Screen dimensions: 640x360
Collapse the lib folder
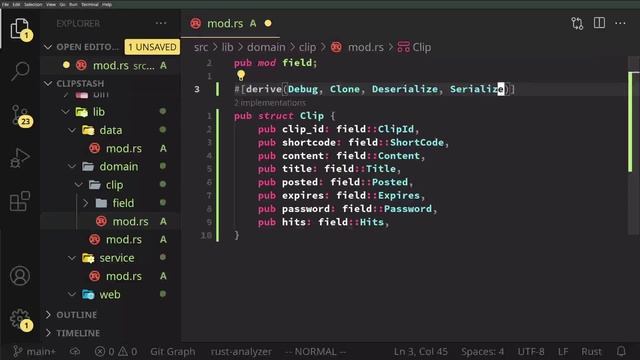65,111
